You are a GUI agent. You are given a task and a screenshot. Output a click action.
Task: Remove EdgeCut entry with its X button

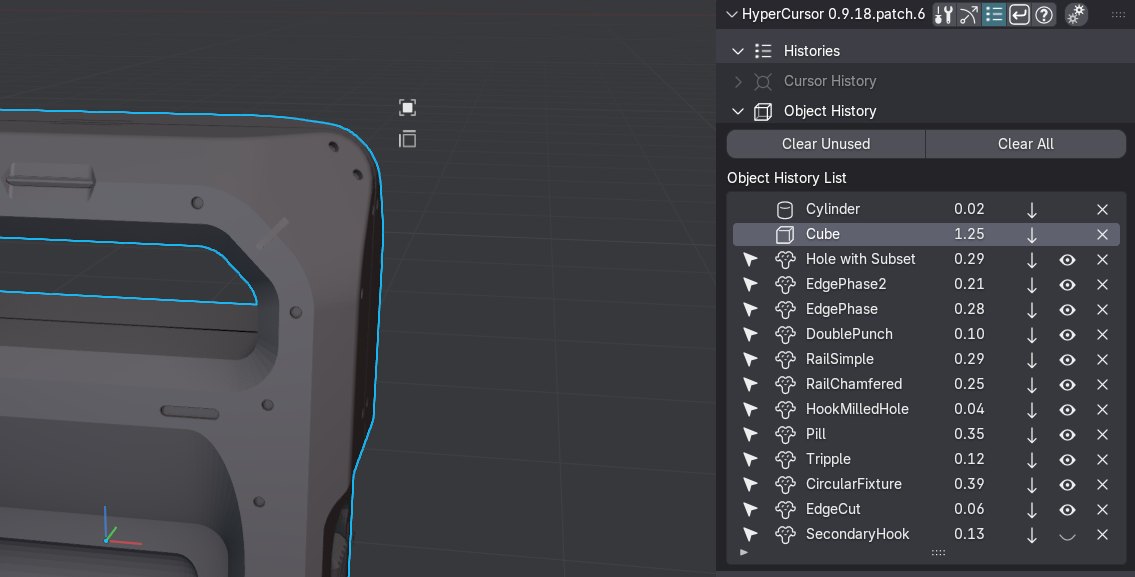(x=1102, y=509)
